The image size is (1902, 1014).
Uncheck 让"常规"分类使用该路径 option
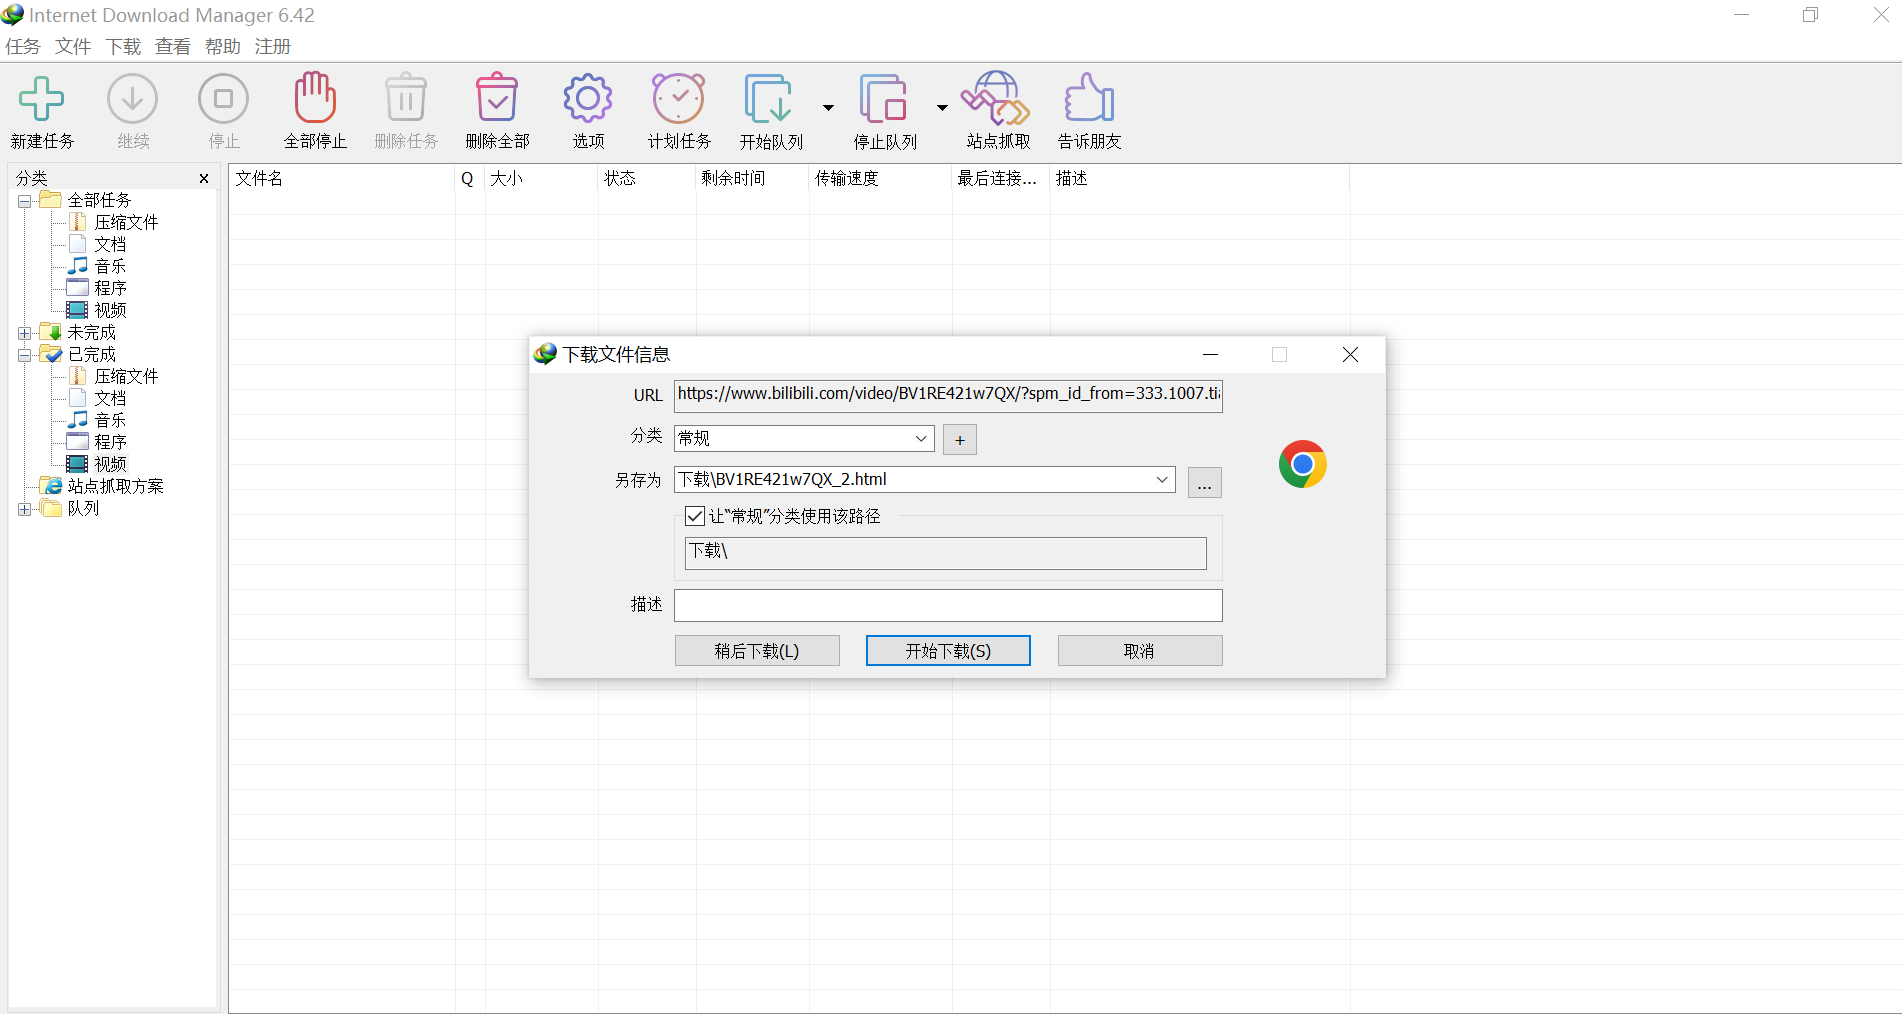694,516
